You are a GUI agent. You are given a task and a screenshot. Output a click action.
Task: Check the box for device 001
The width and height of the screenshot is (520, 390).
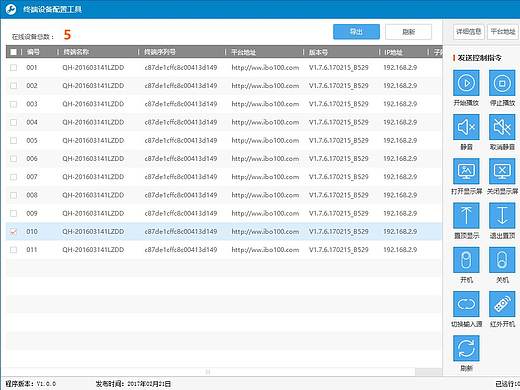[13, 68]
